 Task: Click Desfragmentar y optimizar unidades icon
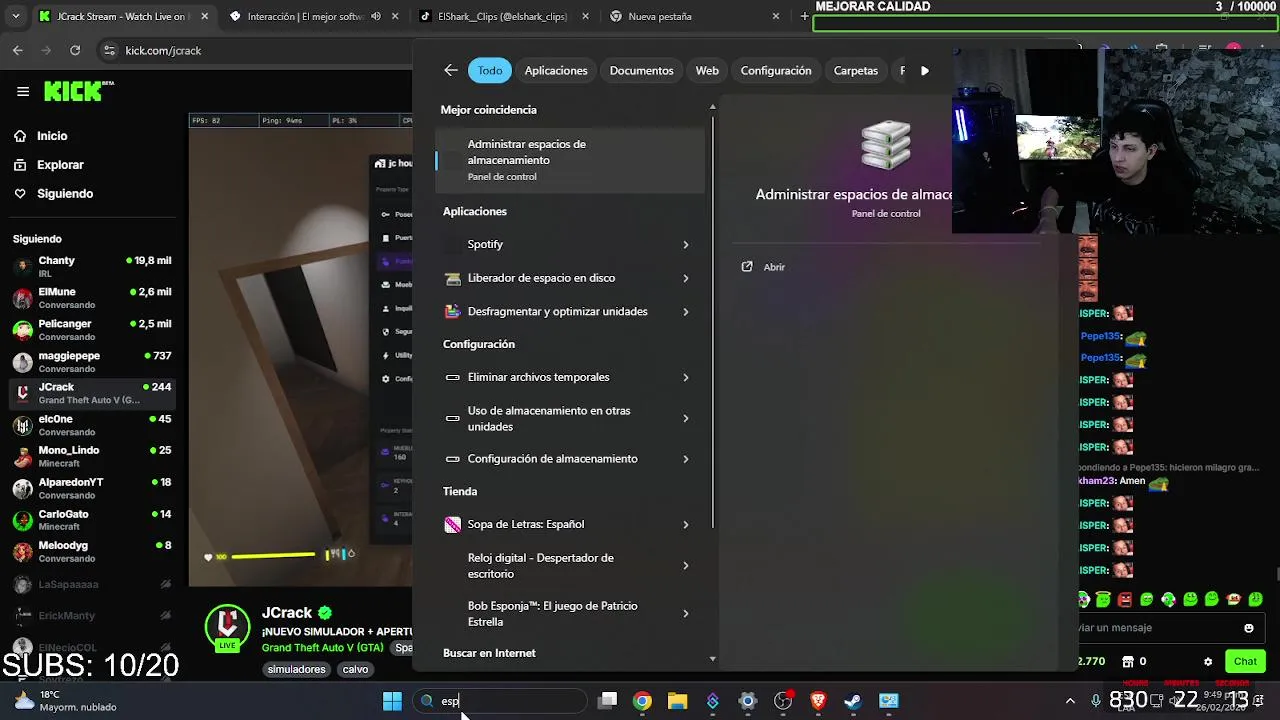point(453,311)
